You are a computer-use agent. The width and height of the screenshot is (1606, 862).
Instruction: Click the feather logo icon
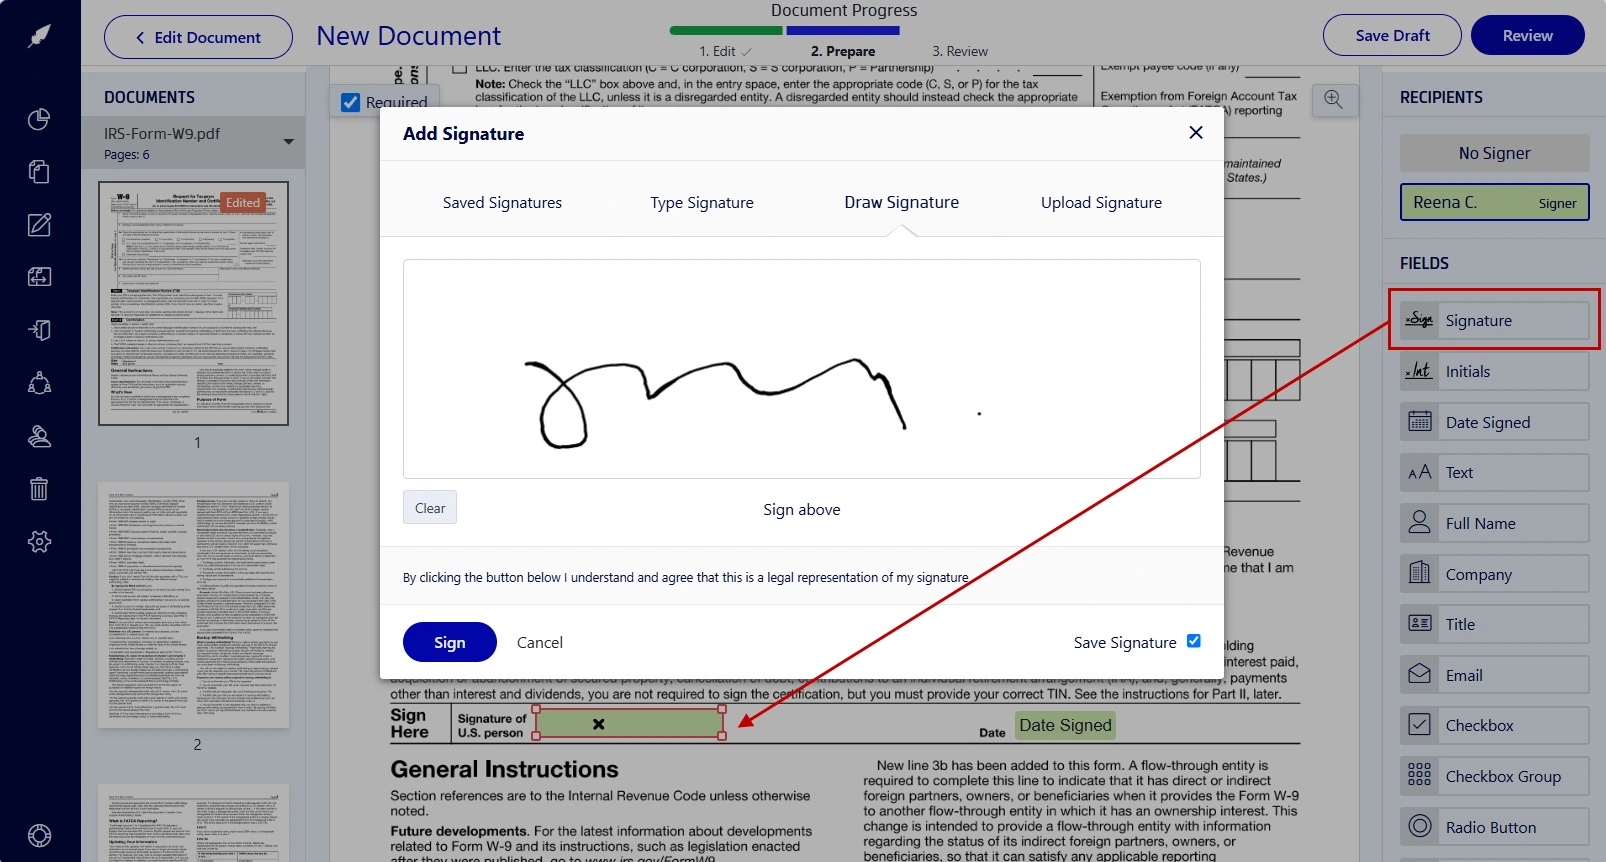(39, 37)
